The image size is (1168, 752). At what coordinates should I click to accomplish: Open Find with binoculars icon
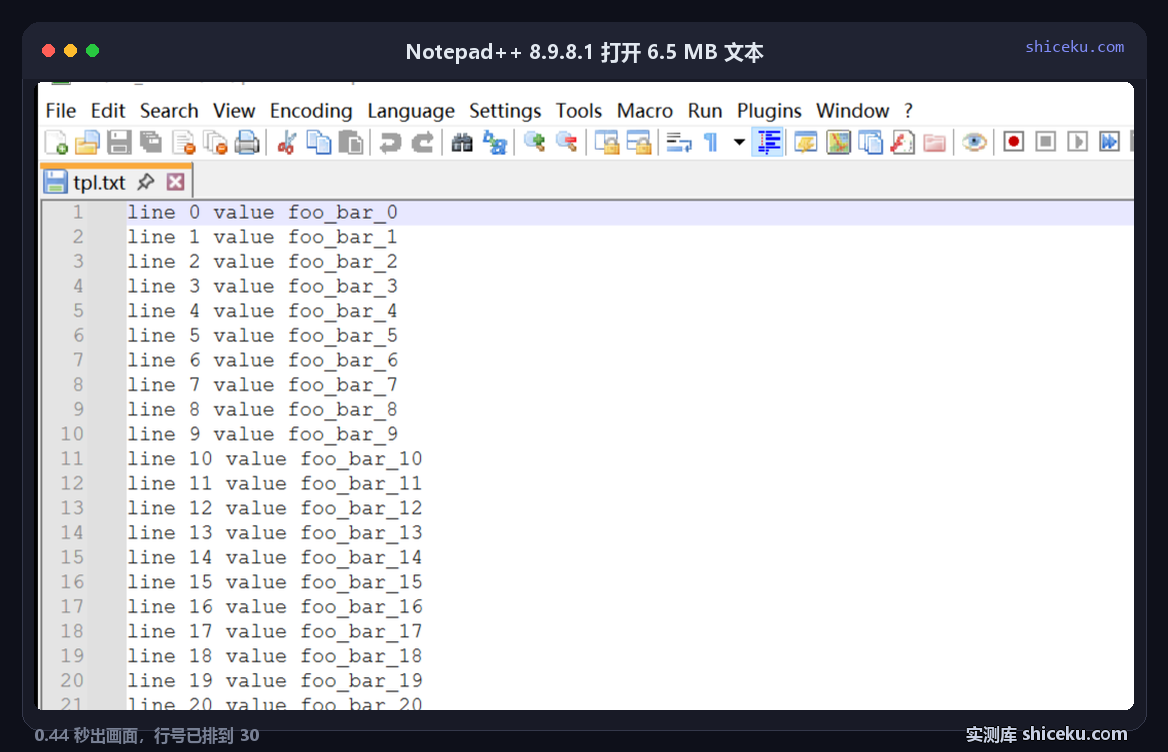click(462, 141)
